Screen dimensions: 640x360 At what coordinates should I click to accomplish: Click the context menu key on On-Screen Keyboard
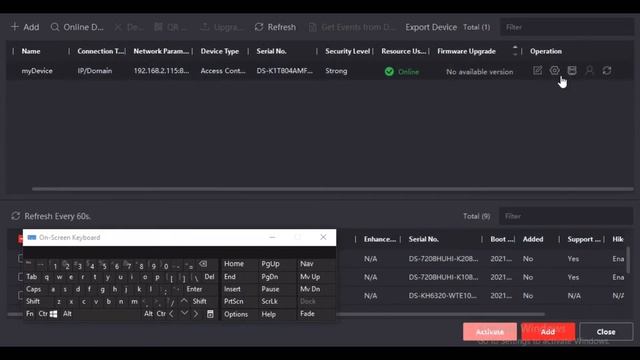tap(210, 314)
